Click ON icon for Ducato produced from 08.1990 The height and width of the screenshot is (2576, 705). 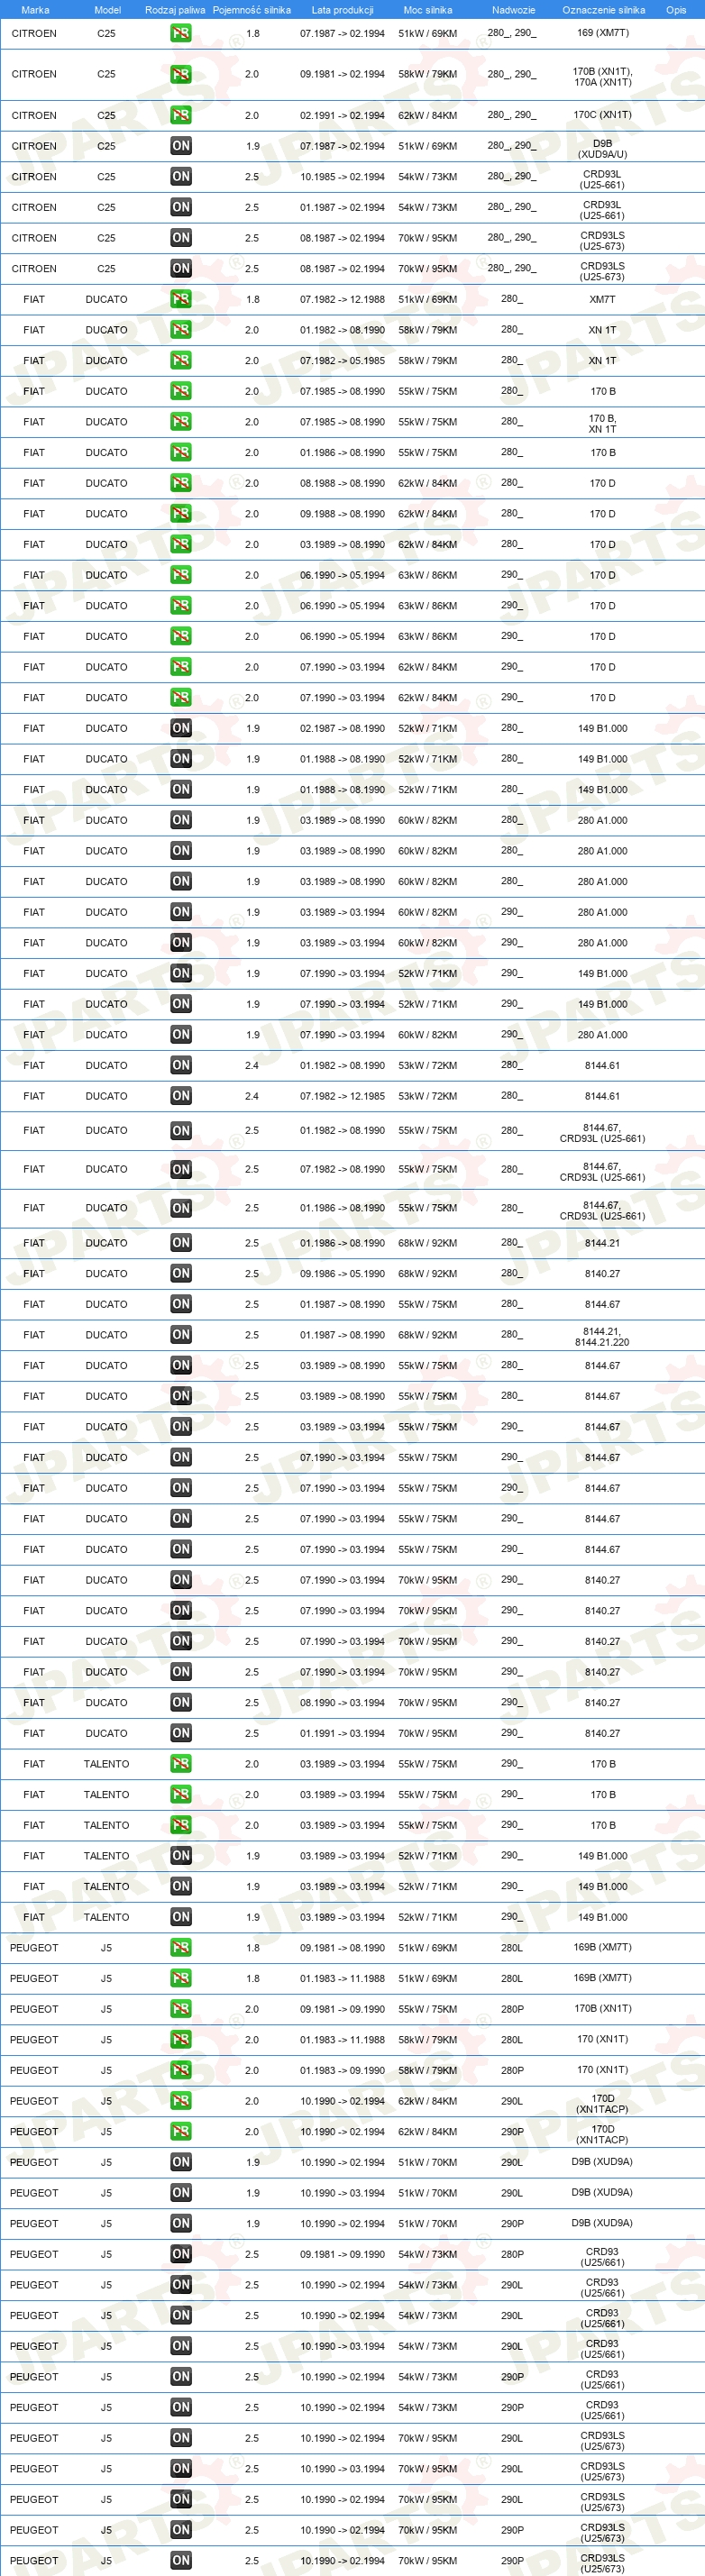point(181,1702)
